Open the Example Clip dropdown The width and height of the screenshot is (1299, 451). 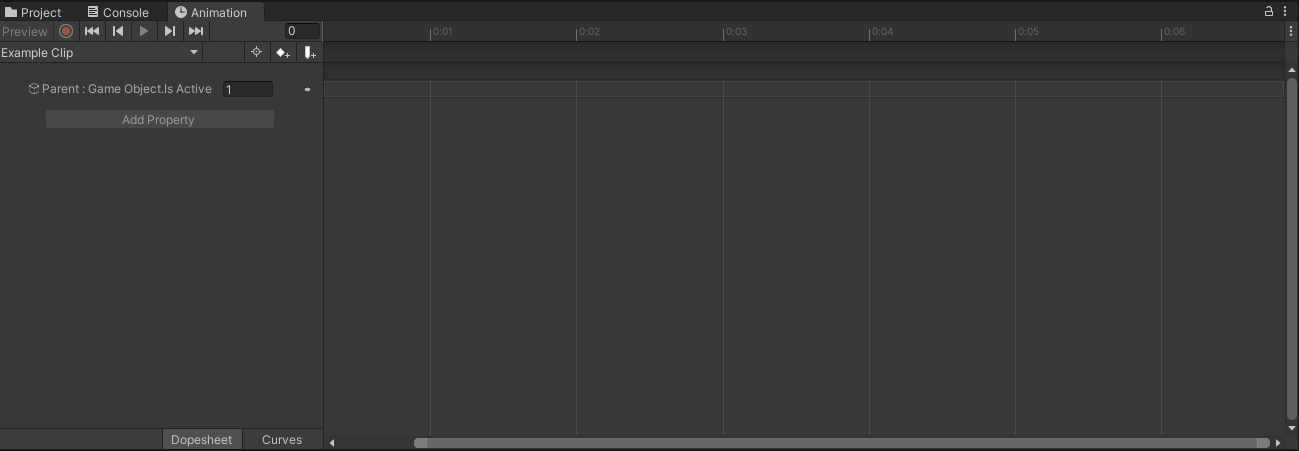(x=101, y=53)
